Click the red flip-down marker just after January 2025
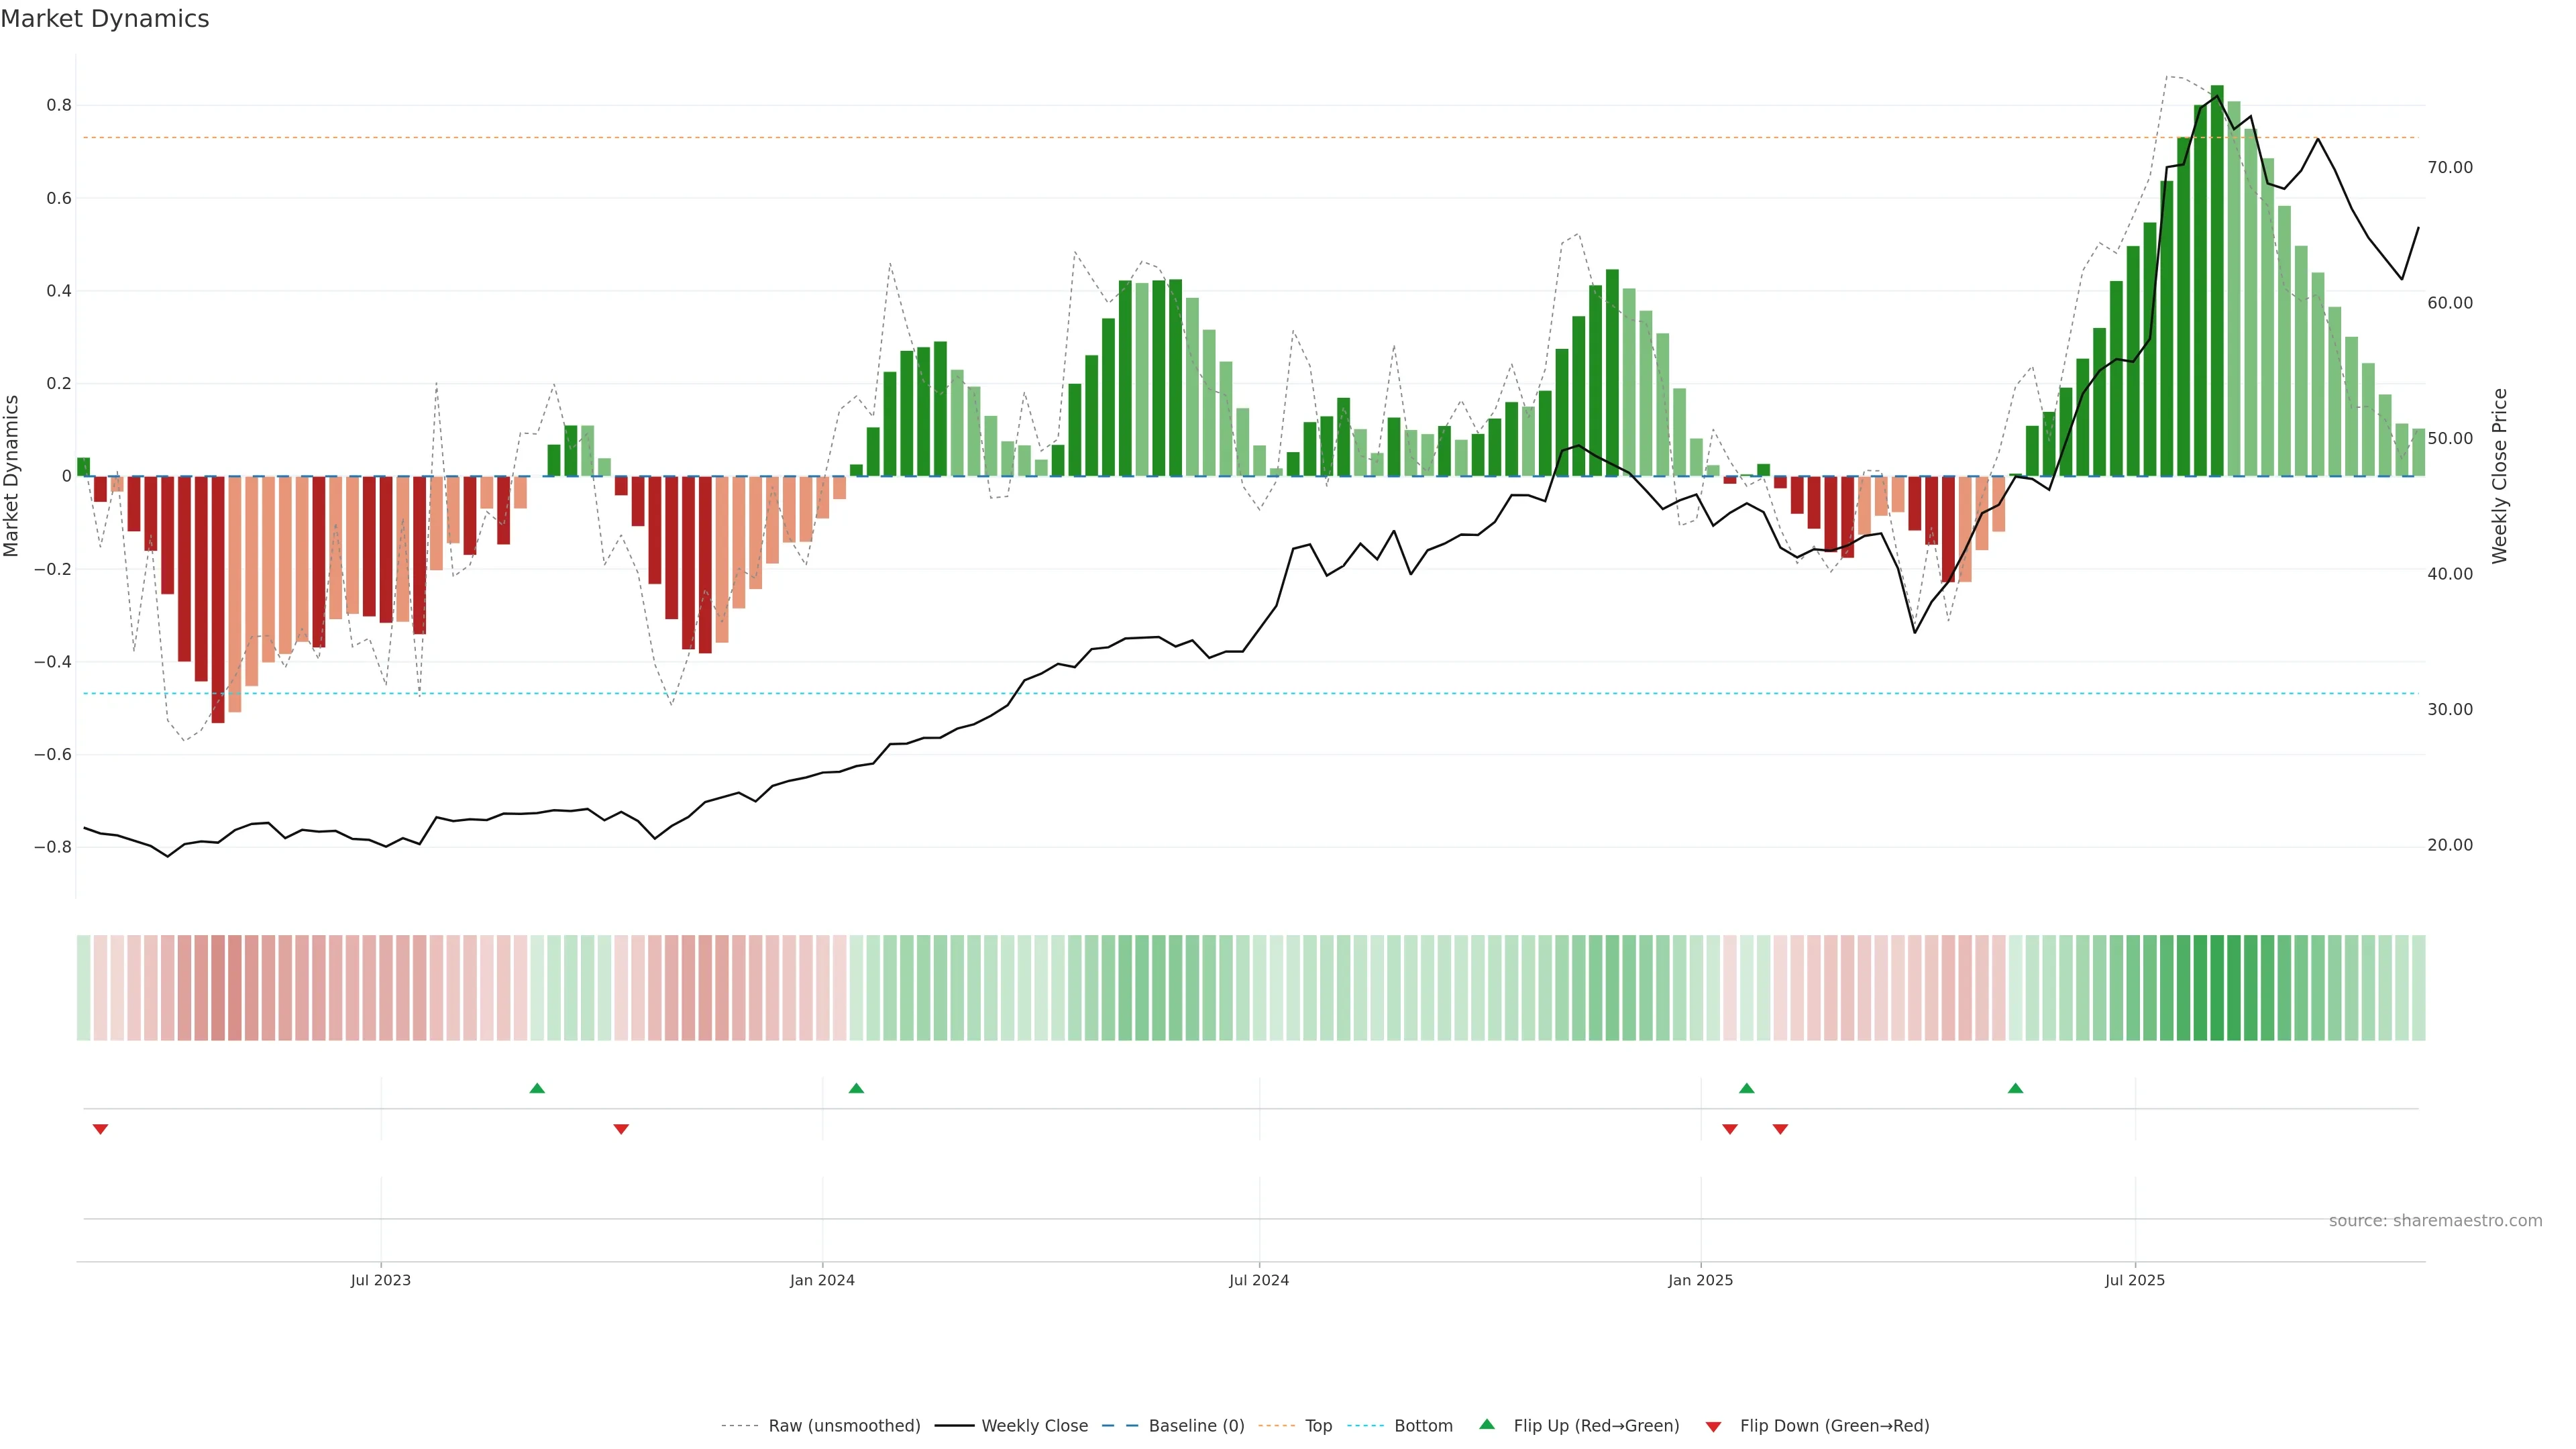Screen dimensions: 2576x1449 point(1730,1129)
